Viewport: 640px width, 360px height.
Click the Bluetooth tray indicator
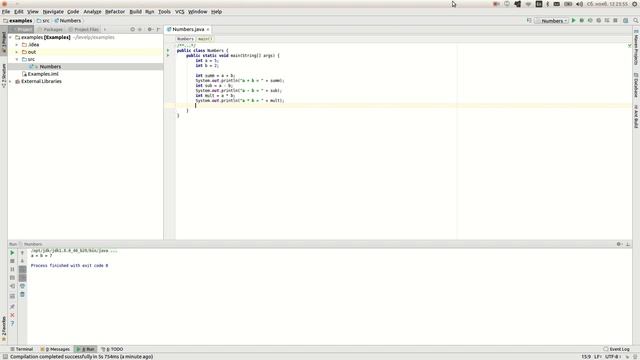(548, 4)
